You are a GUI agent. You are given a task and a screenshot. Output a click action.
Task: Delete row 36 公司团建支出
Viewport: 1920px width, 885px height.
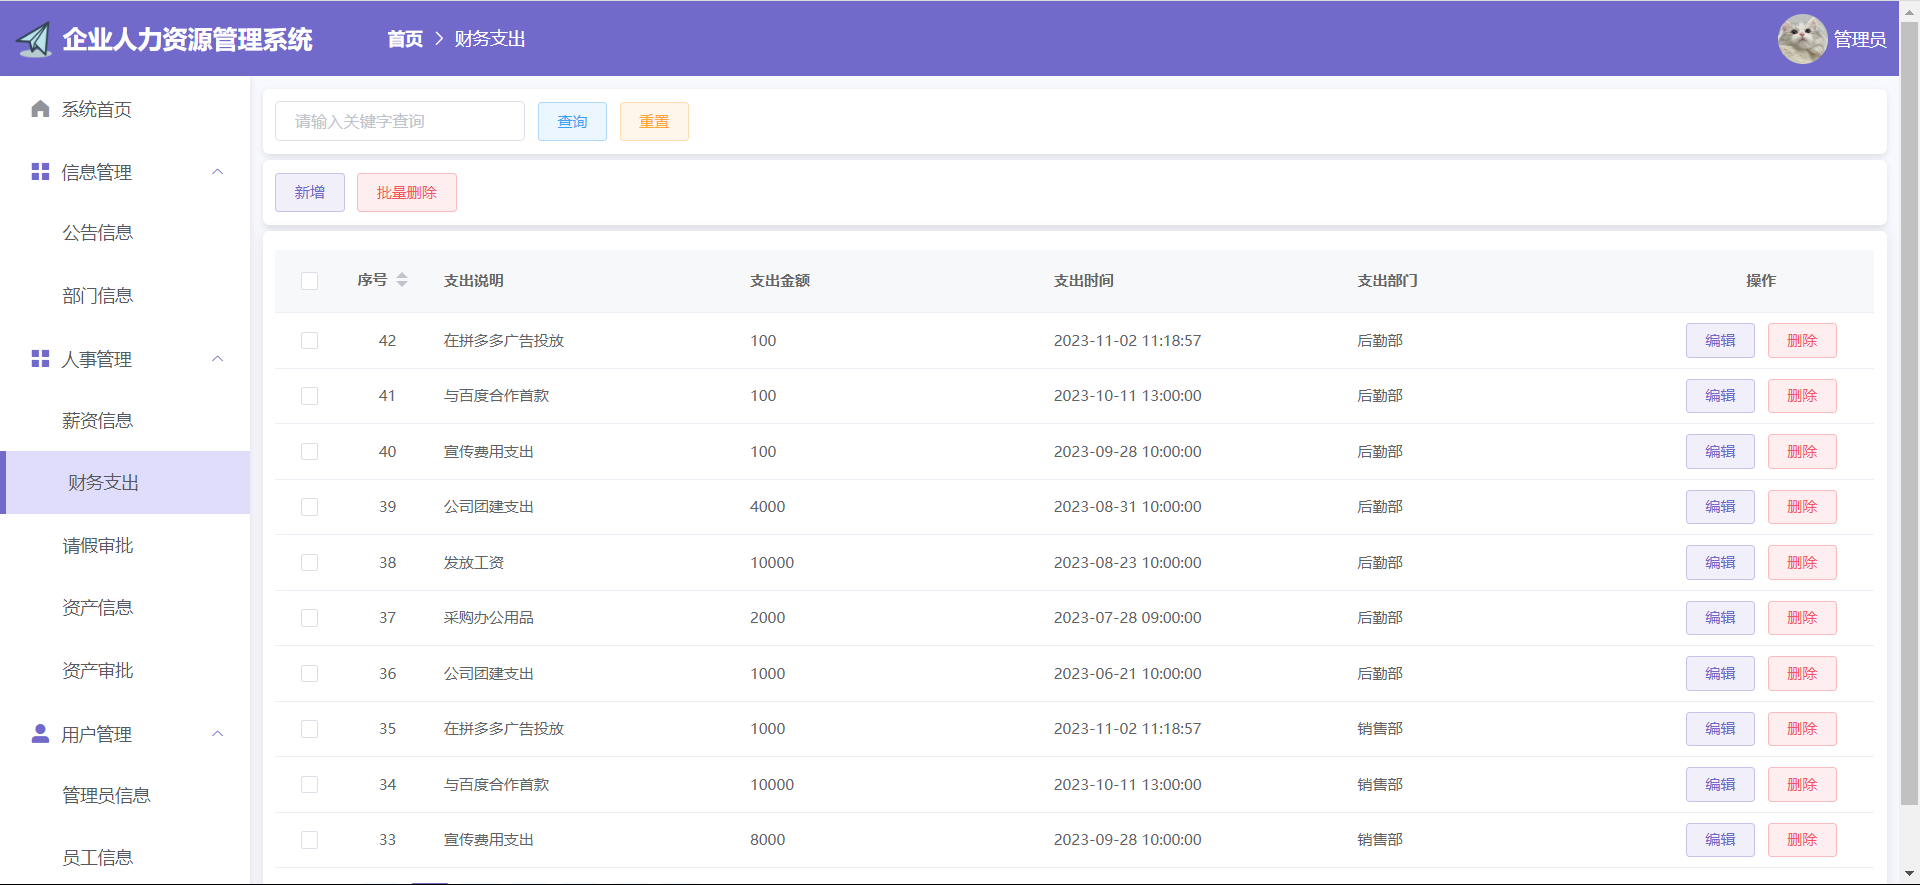tap(1802, 674)
